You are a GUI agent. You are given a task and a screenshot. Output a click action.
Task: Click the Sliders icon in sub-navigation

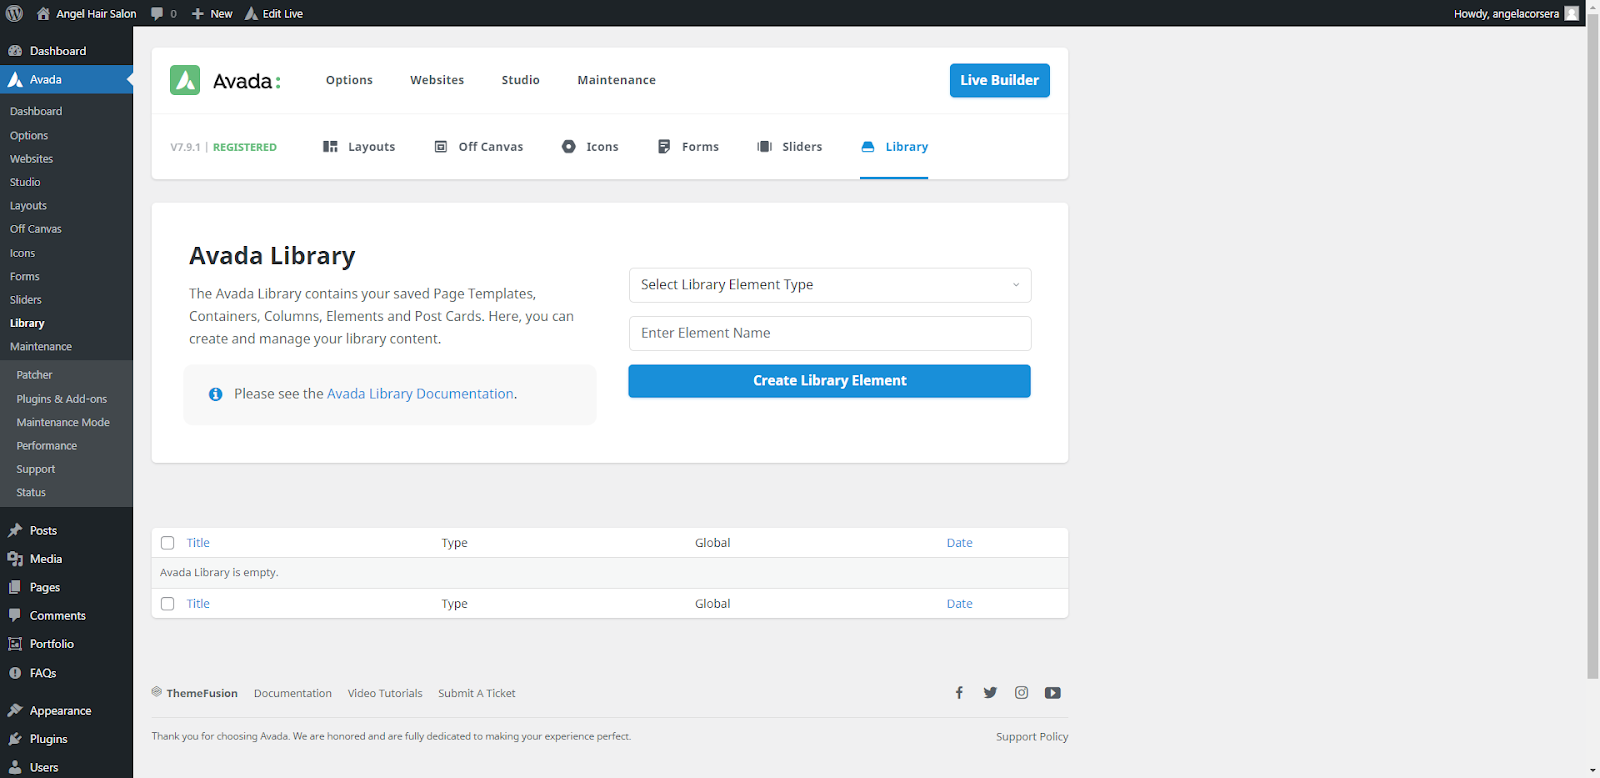point(765,147)
